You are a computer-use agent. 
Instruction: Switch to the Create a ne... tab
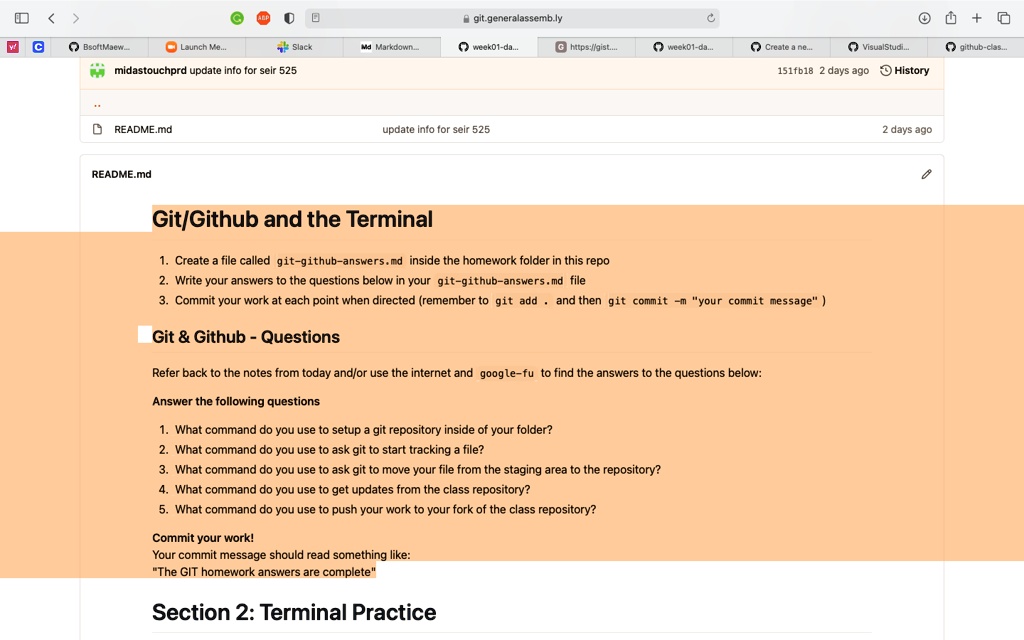point(782,47)
